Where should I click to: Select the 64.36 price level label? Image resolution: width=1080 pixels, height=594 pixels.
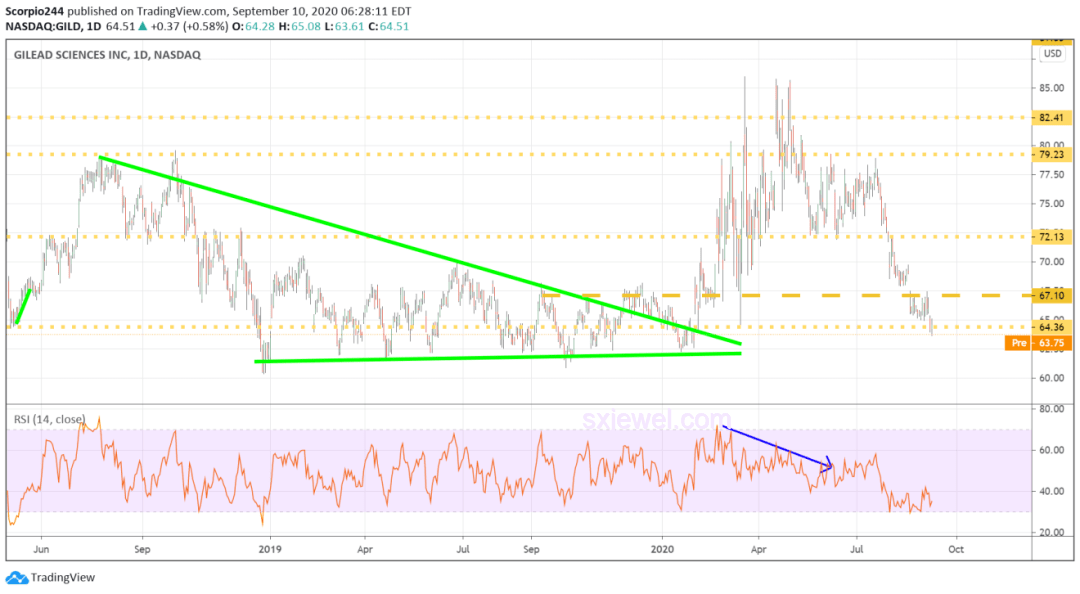click(x=1051, y=327)
